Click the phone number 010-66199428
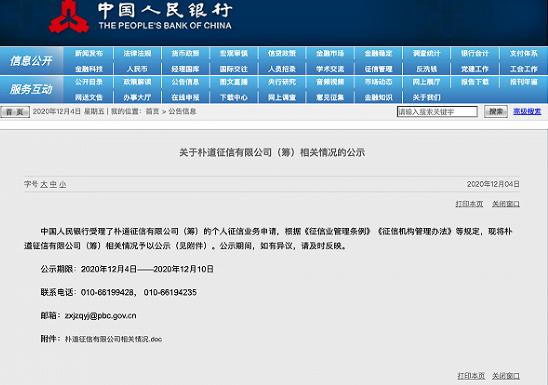Image resolution: width=548 pixels, height=385 pixels. 107,292
